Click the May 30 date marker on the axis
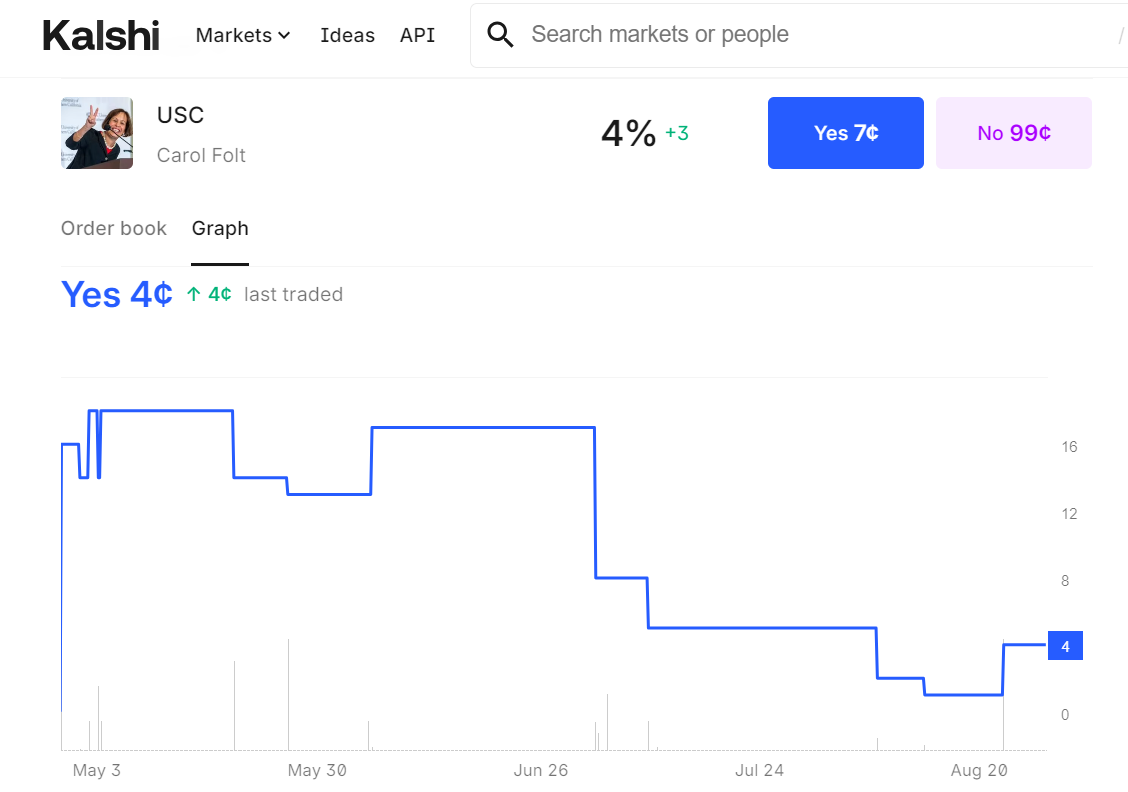1128x792 pixels. 317,770
